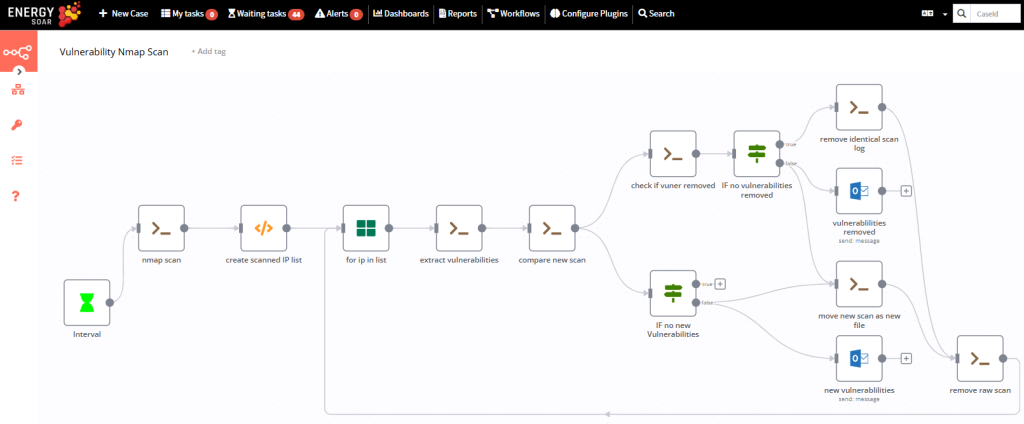Click the help question mark icon
This screenshot has width=1024, height=424.
point(17,195)
